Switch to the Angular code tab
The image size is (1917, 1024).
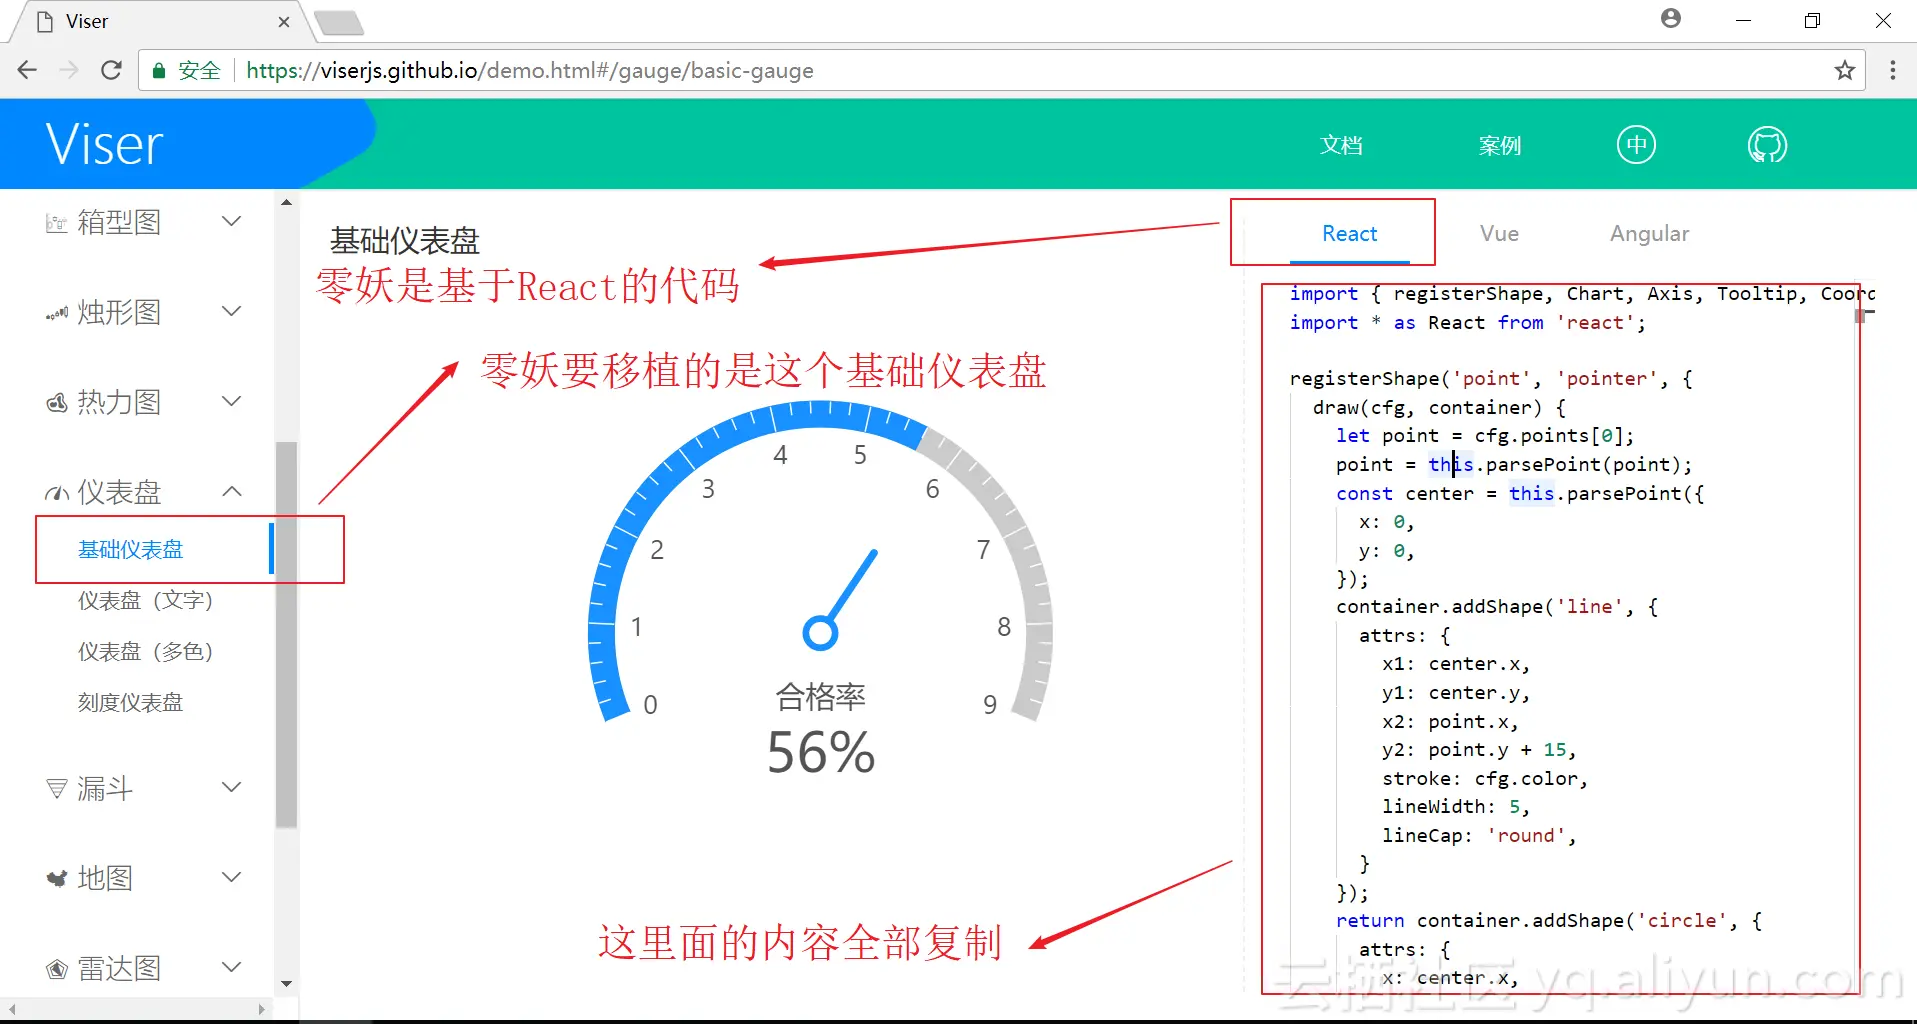pyautogui.click(x=1649, y=234)
